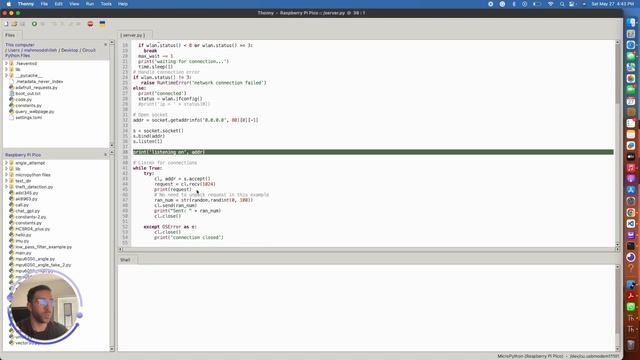This screenshot has width=640, height=360.
Task: Run current script with green play button
Action: tap(34, 24)
